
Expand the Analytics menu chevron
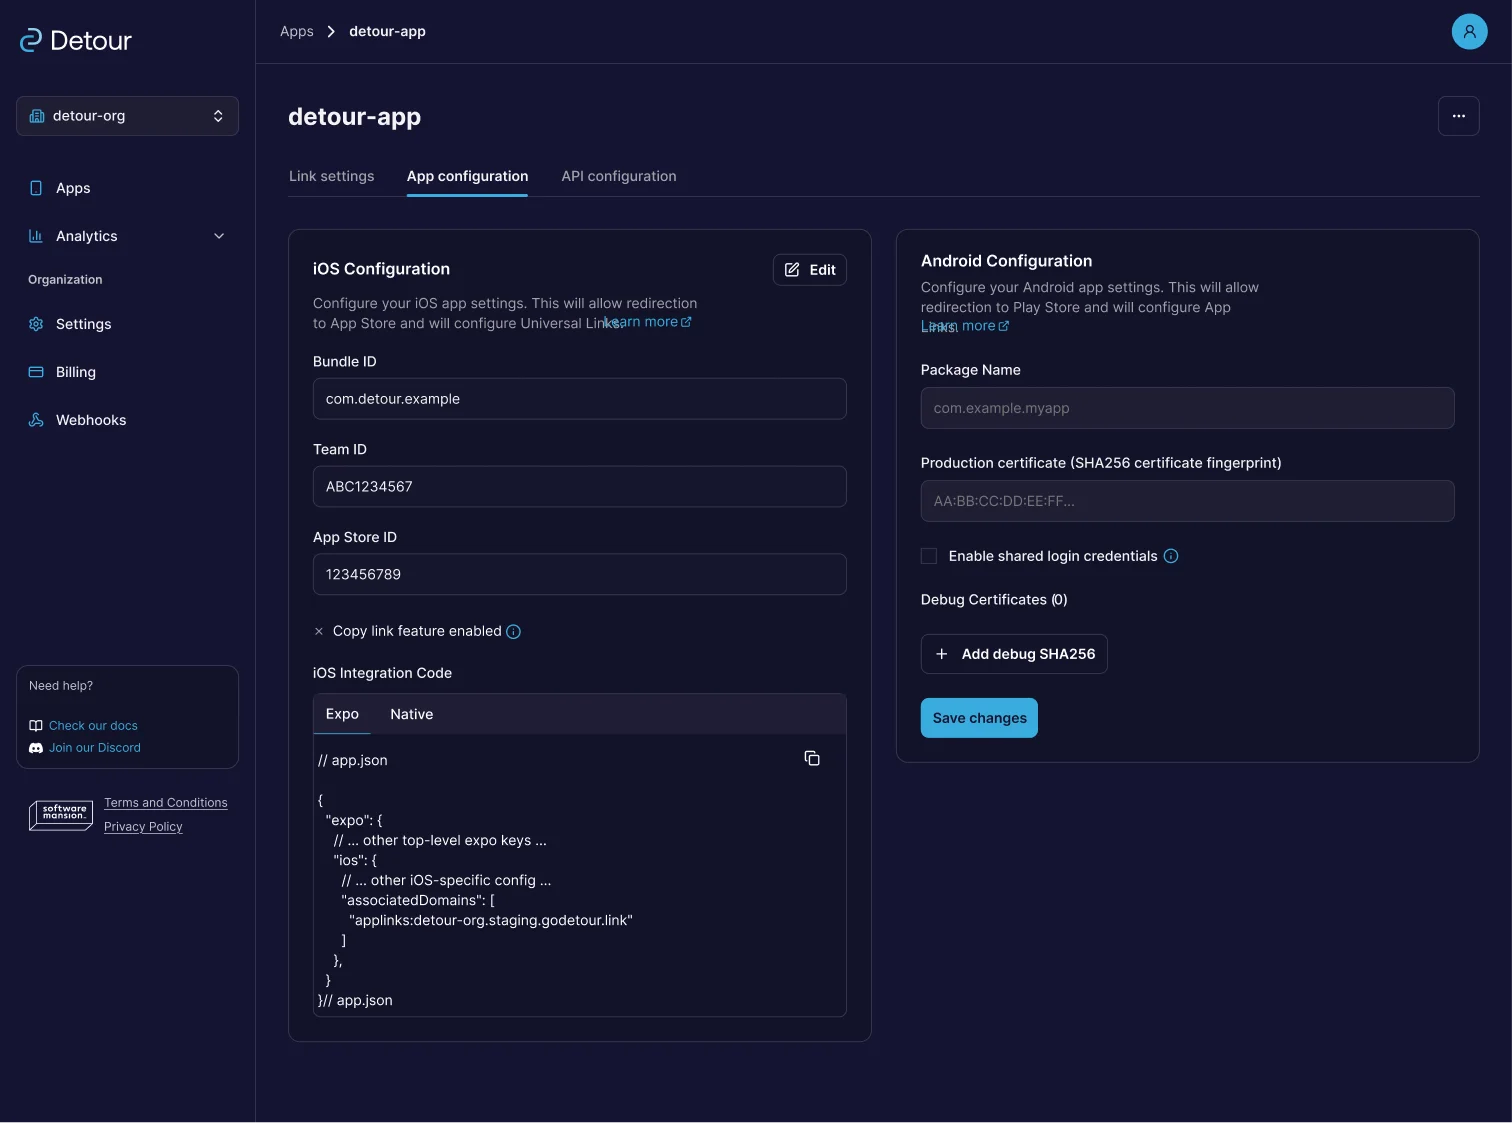[x=219, y=236]
